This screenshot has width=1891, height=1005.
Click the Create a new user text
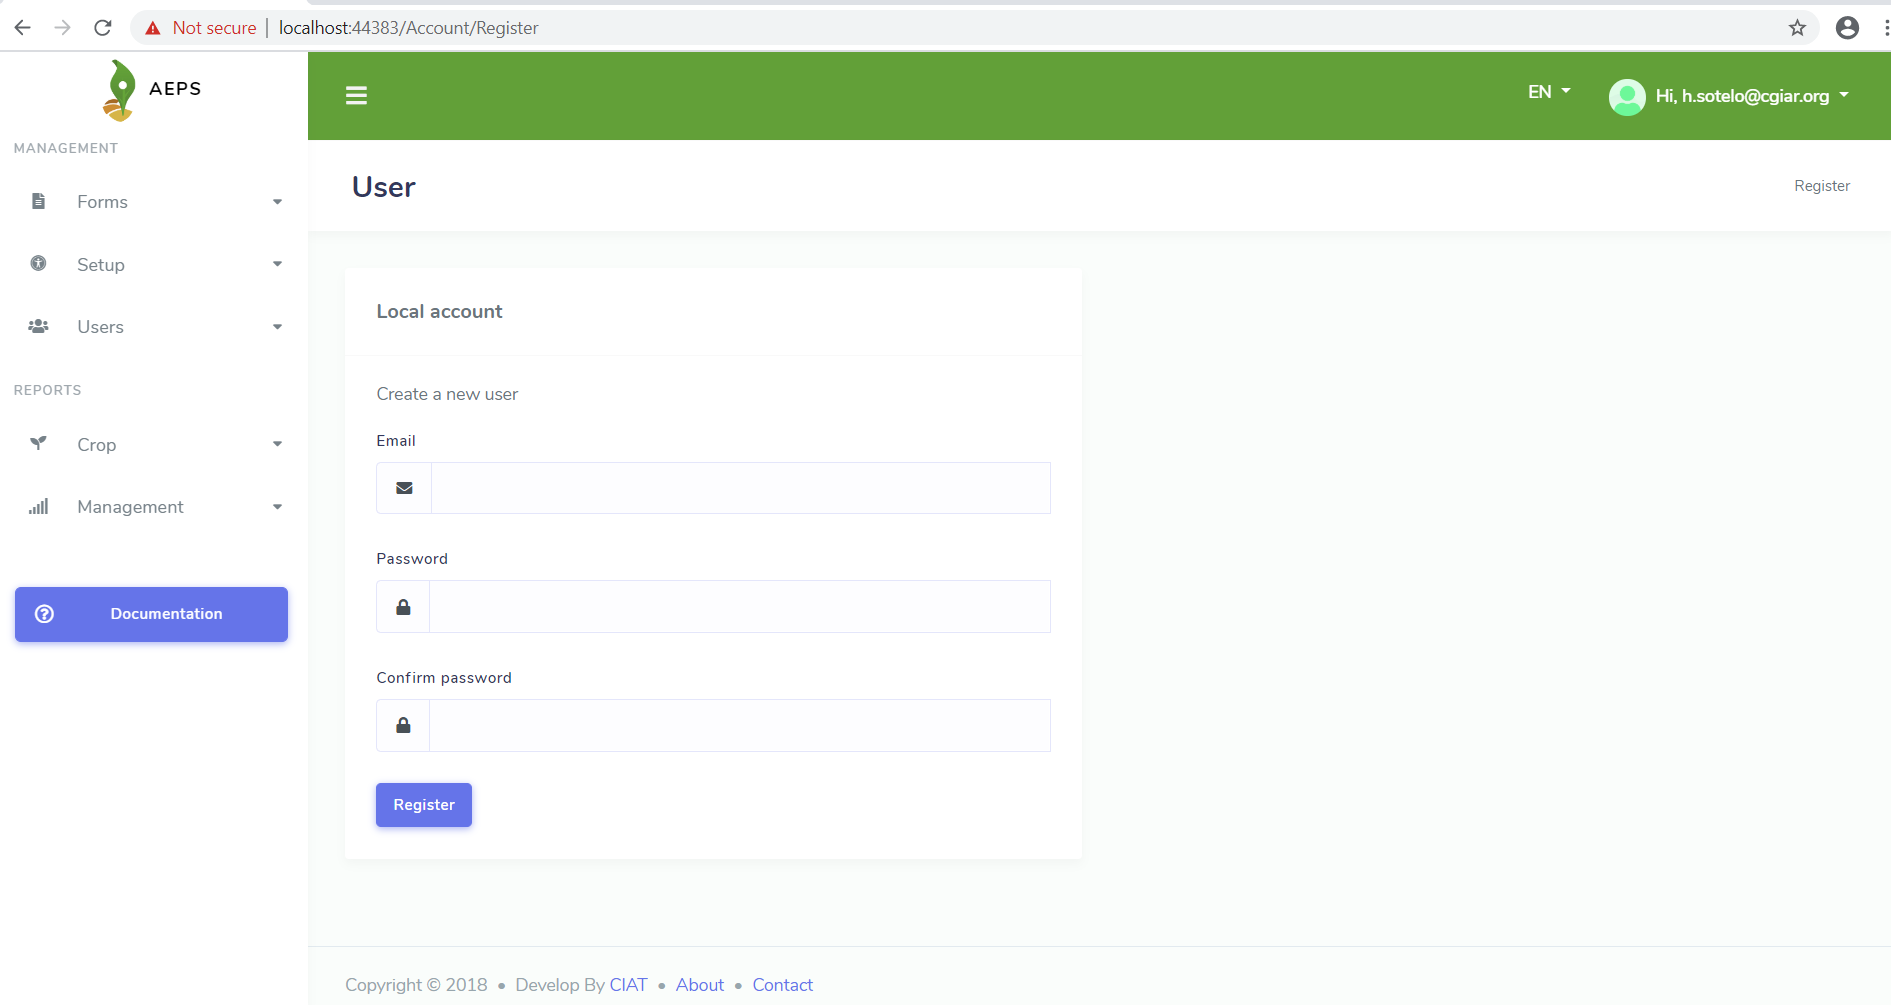click(447, 394)
